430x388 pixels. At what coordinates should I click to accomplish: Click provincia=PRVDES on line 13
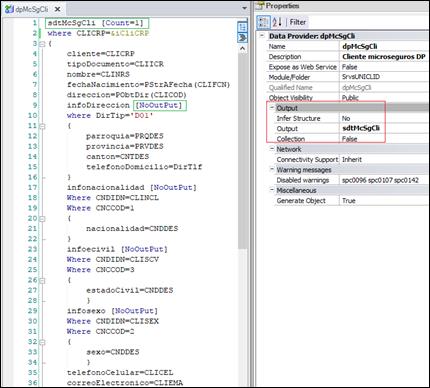tap(125, 146)
